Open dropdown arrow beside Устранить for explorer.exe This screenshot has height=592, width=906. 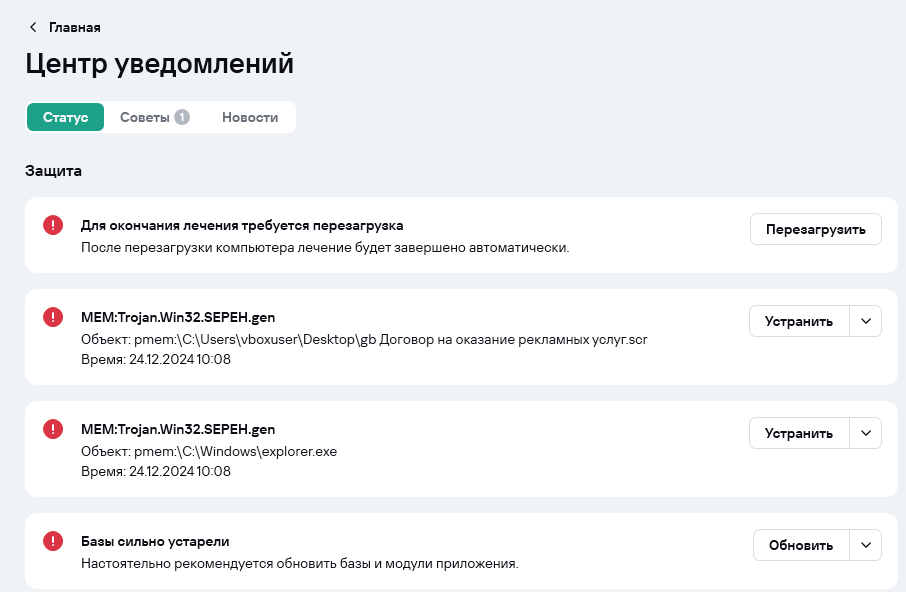[866, 433]
